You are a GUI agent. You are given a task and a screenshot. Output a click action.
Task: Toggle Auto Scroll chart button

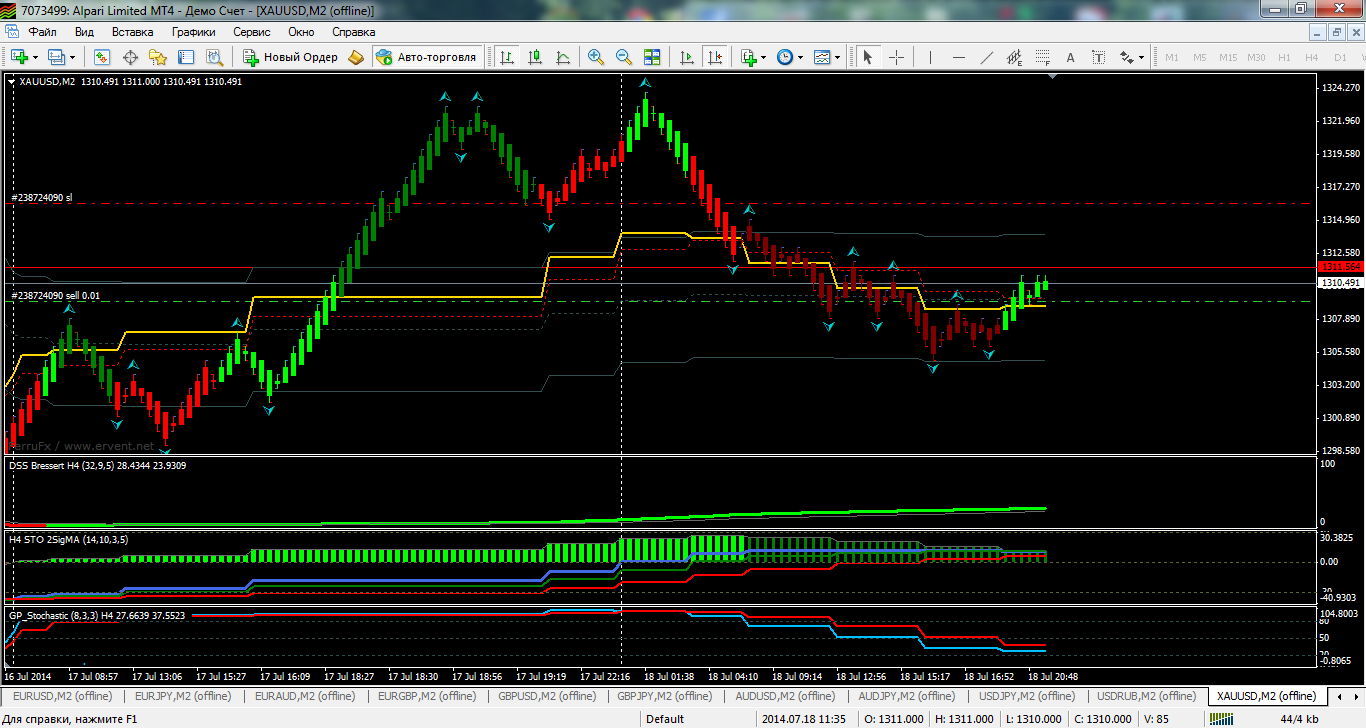686,57
